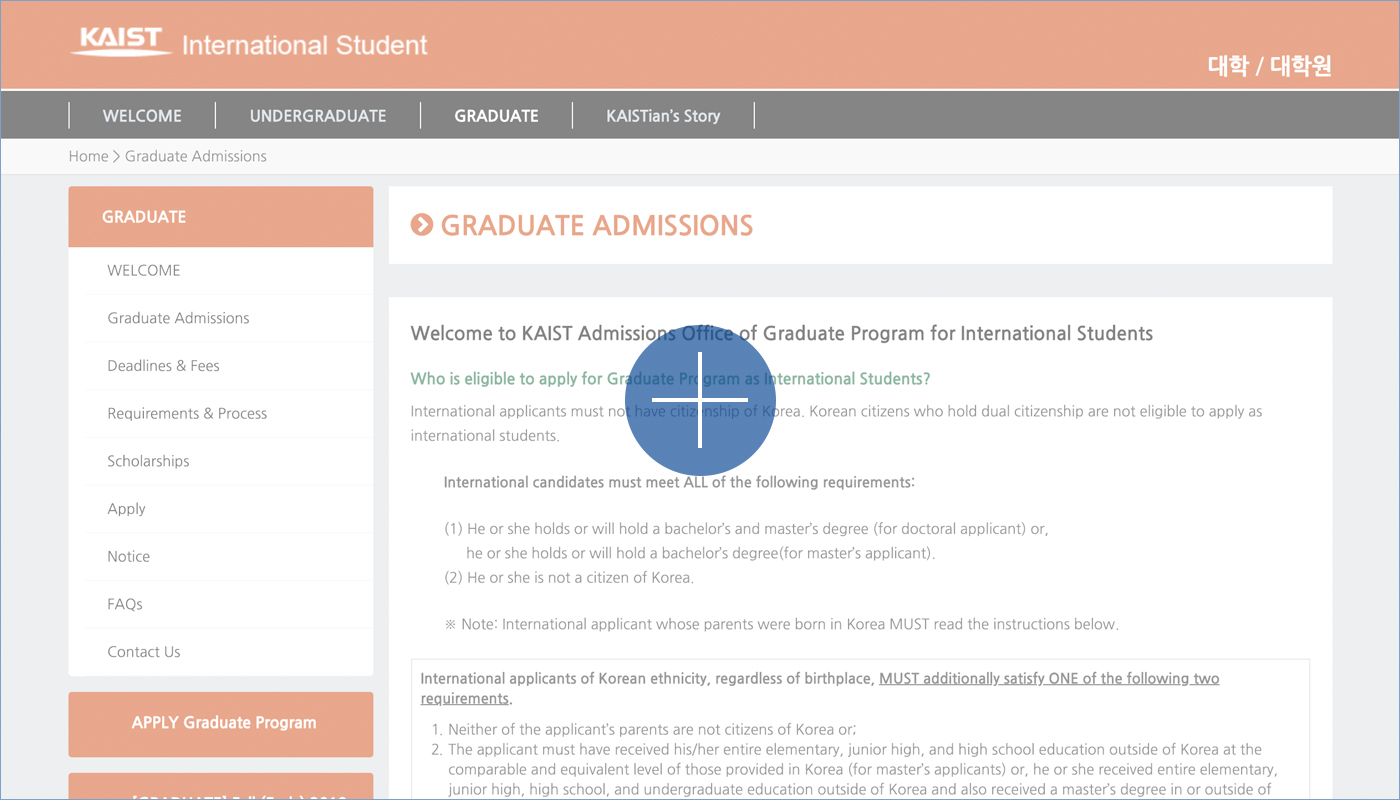Go to Home in the breadcrumb
Image resolution: width=1400 pixels, height=800 pixels.
[x=88, y=156]
